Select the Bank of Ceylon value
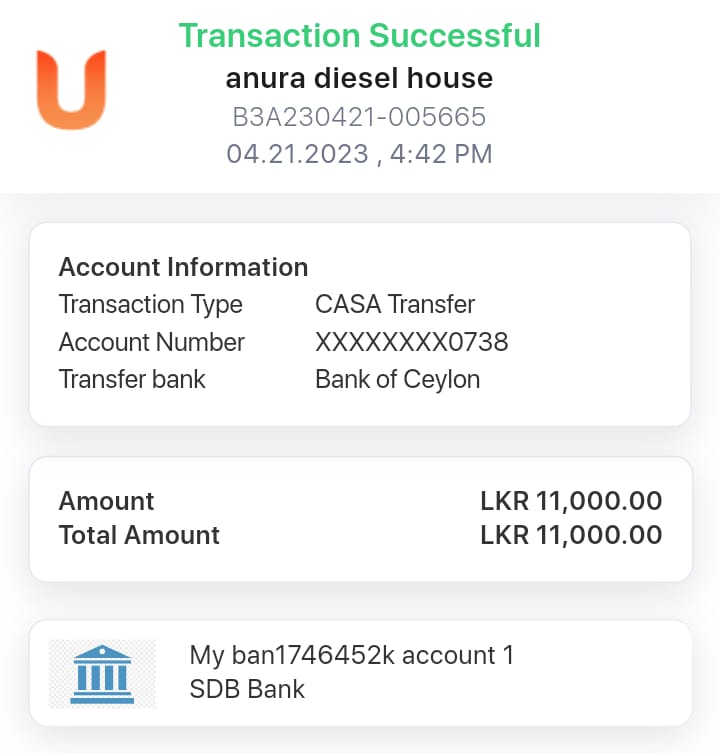Screen dimensions: 720x753 tap(398, 380)
